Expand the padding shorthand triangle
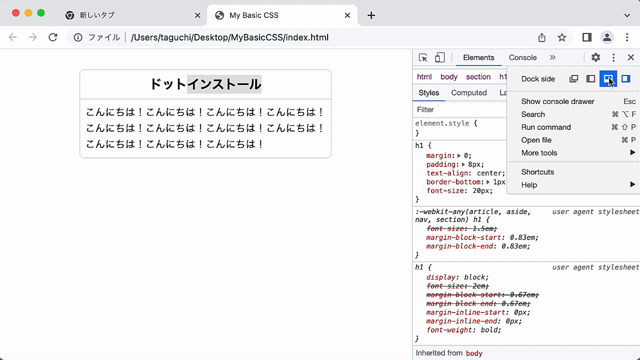 click(463, 164)
